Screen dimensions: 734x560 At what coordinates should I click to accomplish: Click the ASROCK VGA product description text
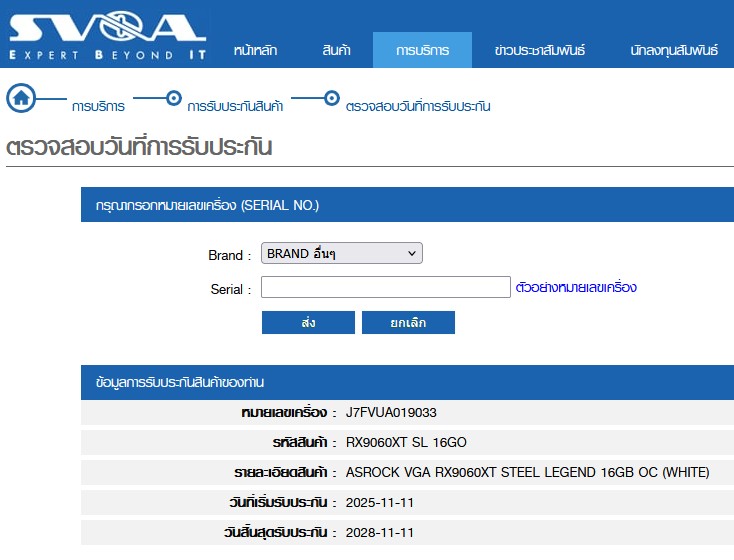pos(527,472)
